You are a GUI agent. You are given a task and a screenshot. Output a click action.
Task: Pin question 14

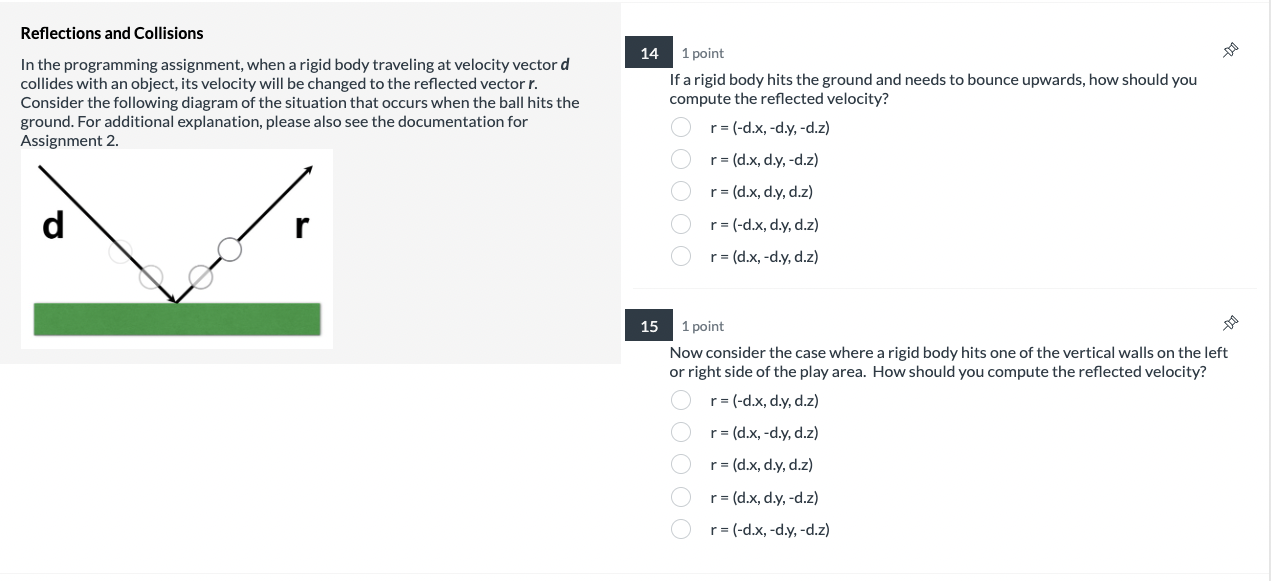point(1229,50)
